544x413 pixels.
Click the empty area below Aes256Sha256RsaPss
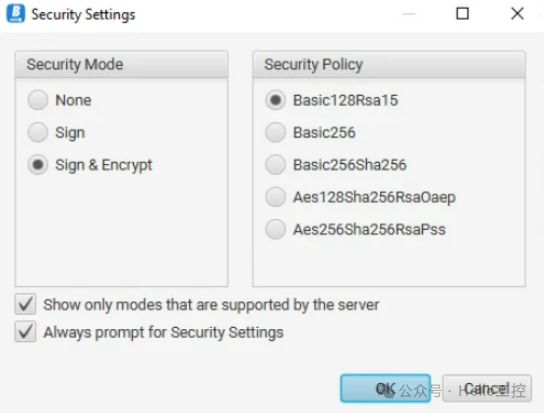389,264
